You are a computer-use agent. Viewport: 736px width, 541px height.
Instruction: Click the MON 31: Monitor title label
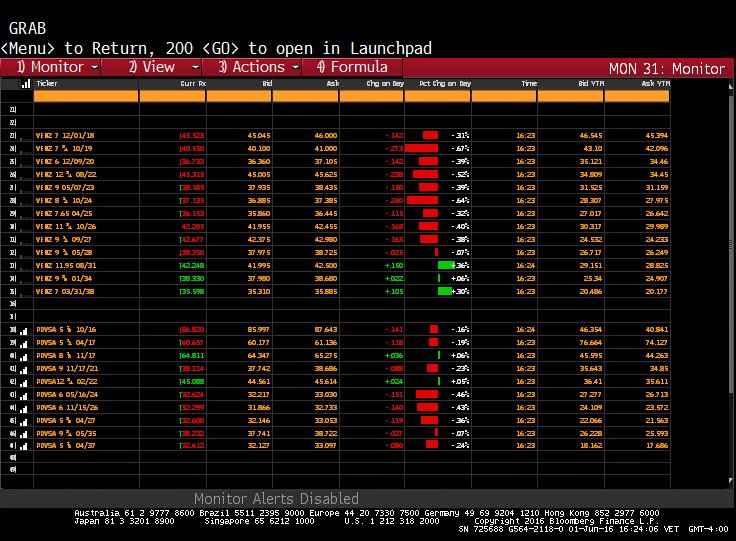pos(666,68)
